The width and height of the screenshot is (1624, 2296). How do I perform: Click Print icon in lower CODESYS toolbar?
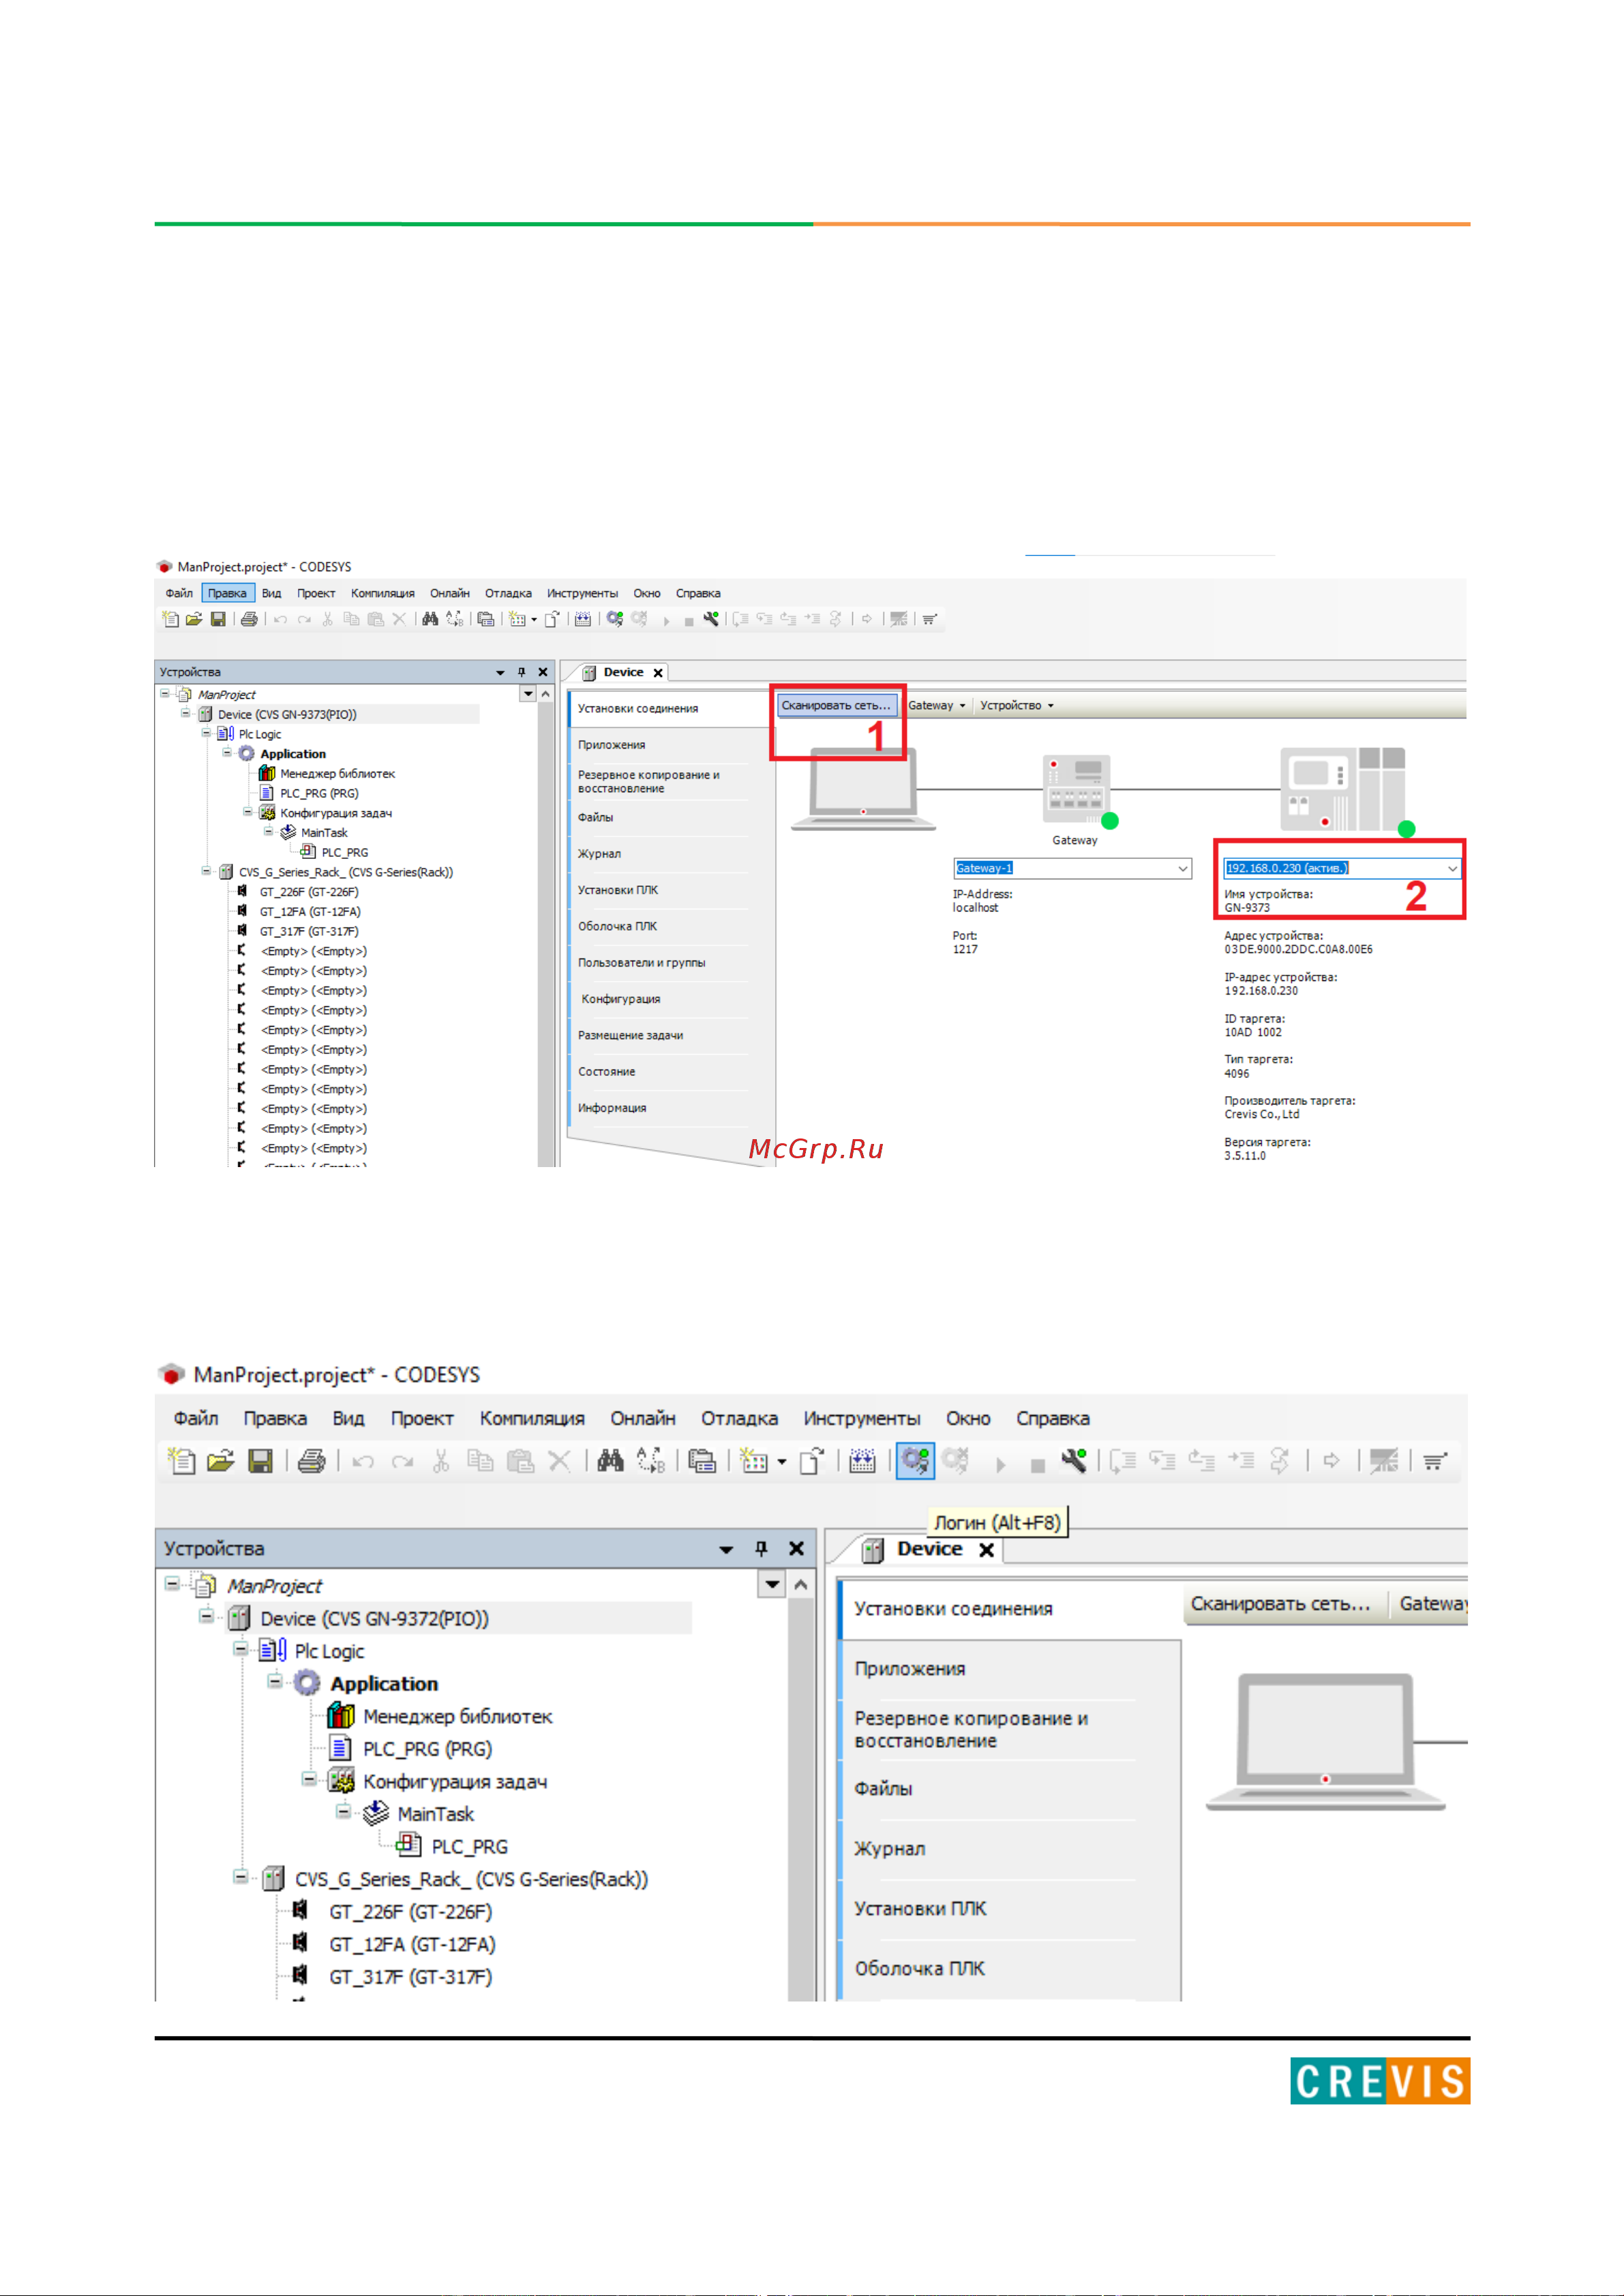[x=312, y=1461]
